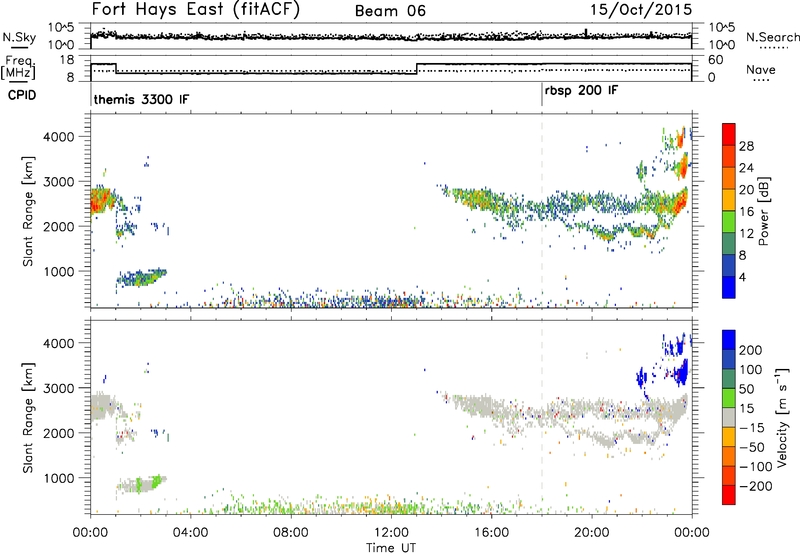Viewport: 800px width, 554px height.
Task: Click the '20:00' time tick label
Action: (x=592, y=533)
